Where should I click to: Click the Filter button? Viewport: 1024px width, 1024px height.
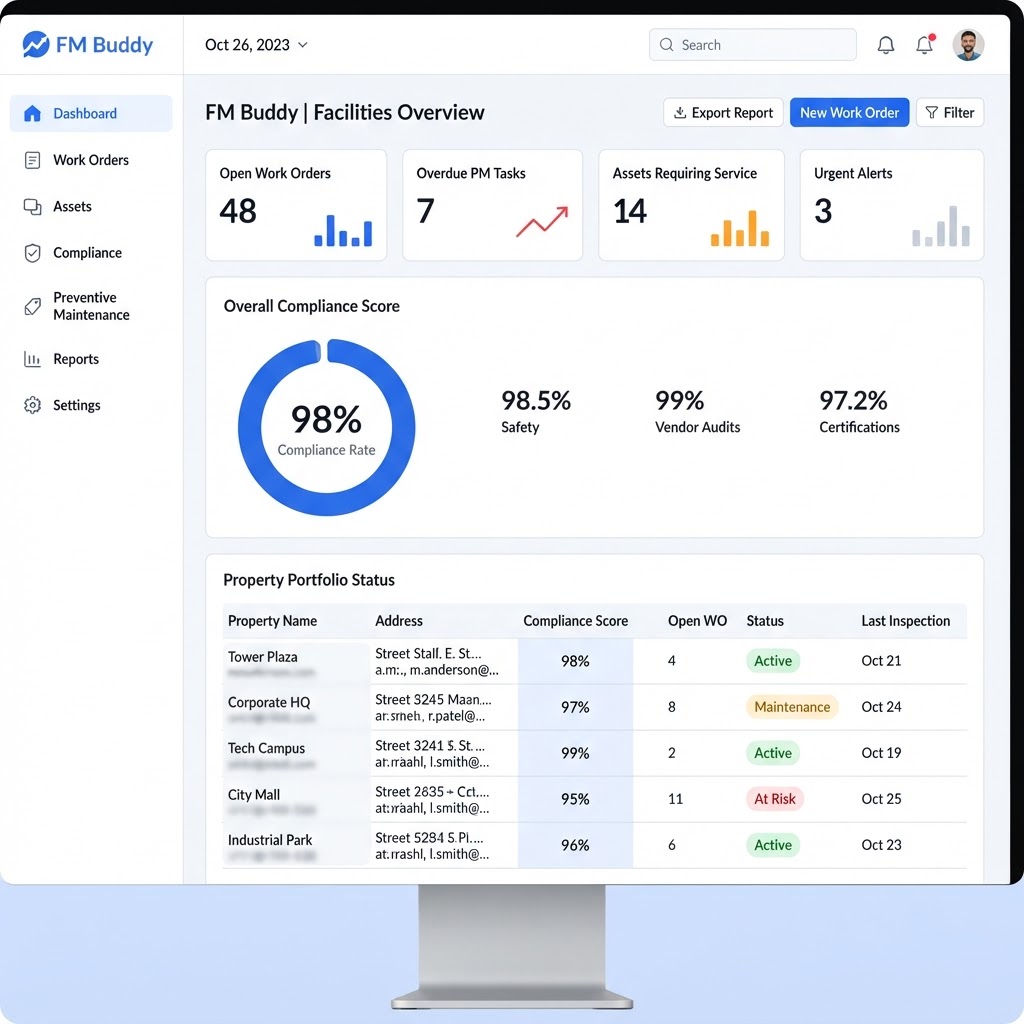(950, 112)
